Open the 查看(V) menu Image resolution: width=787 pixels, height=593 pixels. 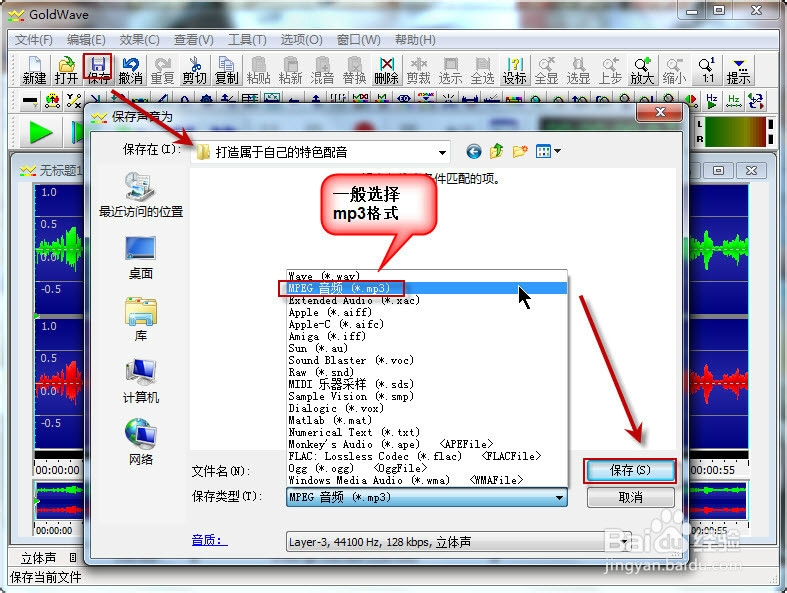tap(193, 40)
